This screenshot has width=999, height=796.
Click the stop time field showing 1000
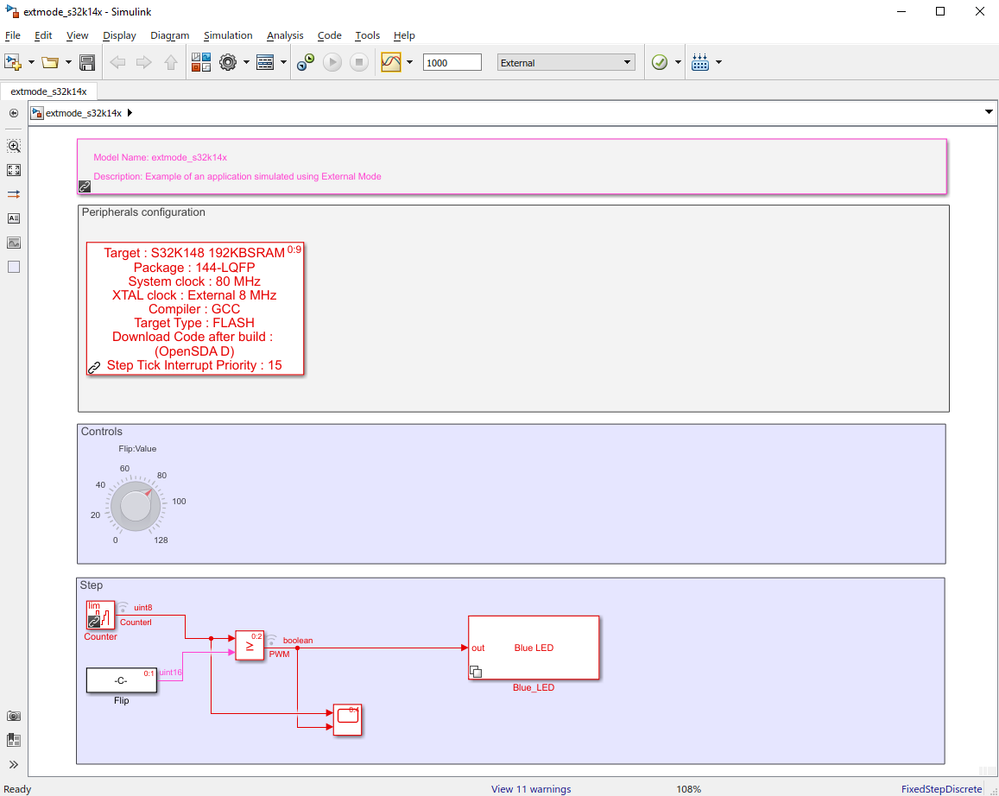pyautogui.click(x=452, y=62)
